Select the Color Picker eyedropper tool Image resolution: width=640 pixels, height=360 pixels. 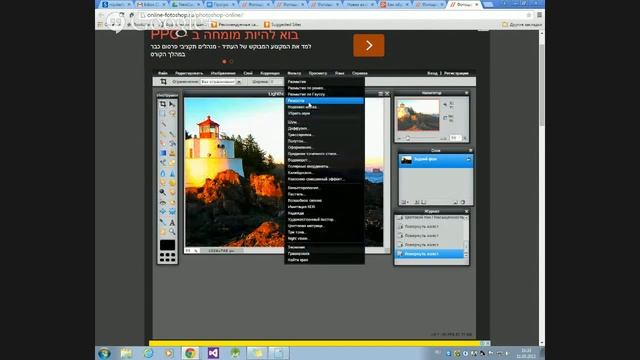[x=163, y=222]
